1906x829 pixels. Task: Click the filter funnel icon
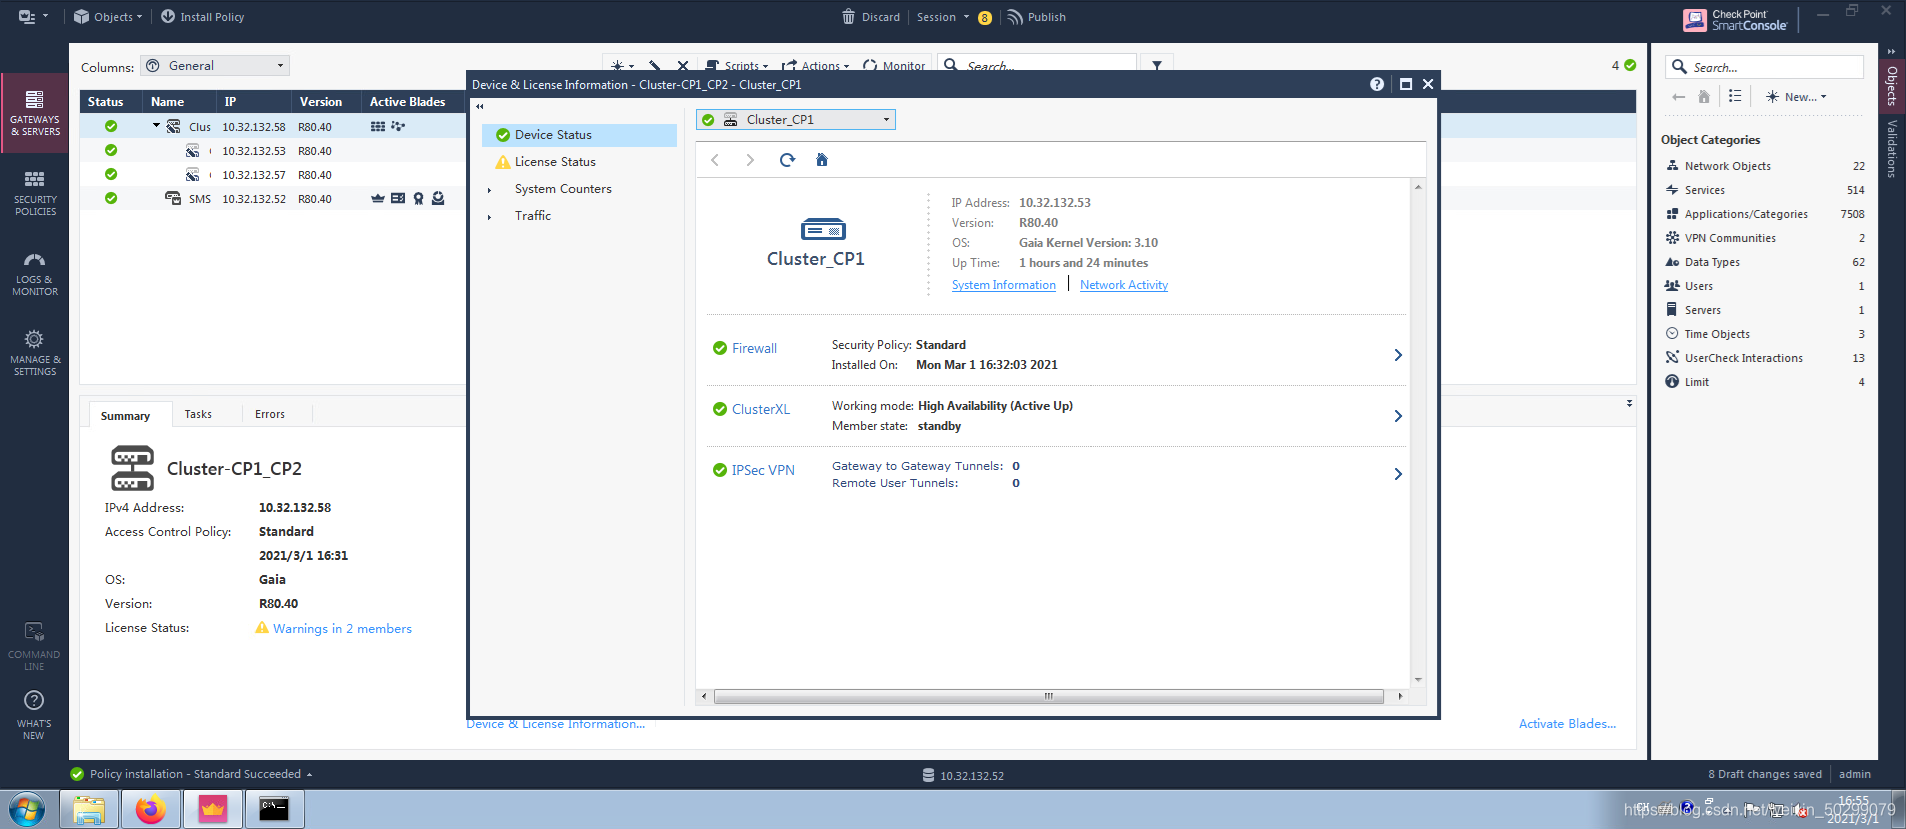click(1157, 65)
